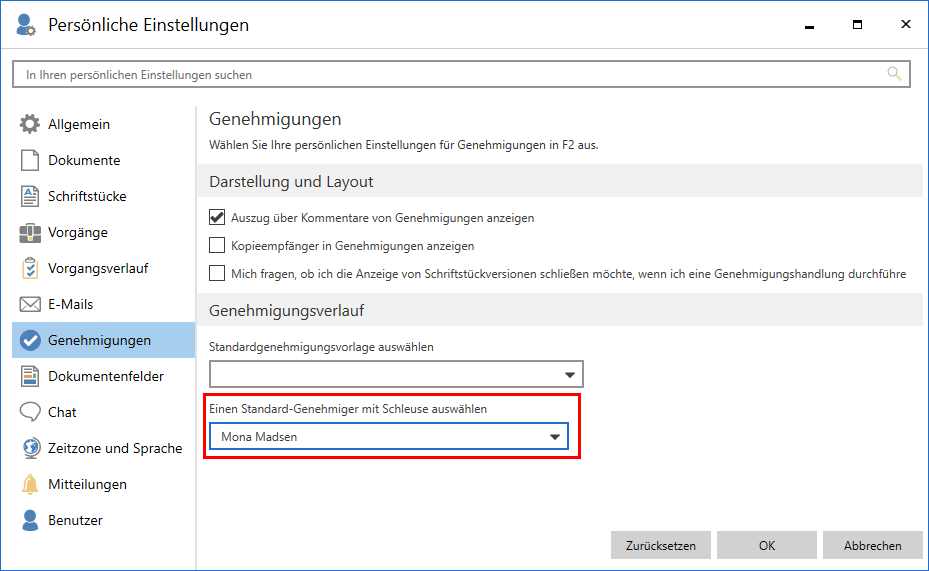Click into the personal settings search field
This screenshot has height=571, width=929.
[450, 75]
